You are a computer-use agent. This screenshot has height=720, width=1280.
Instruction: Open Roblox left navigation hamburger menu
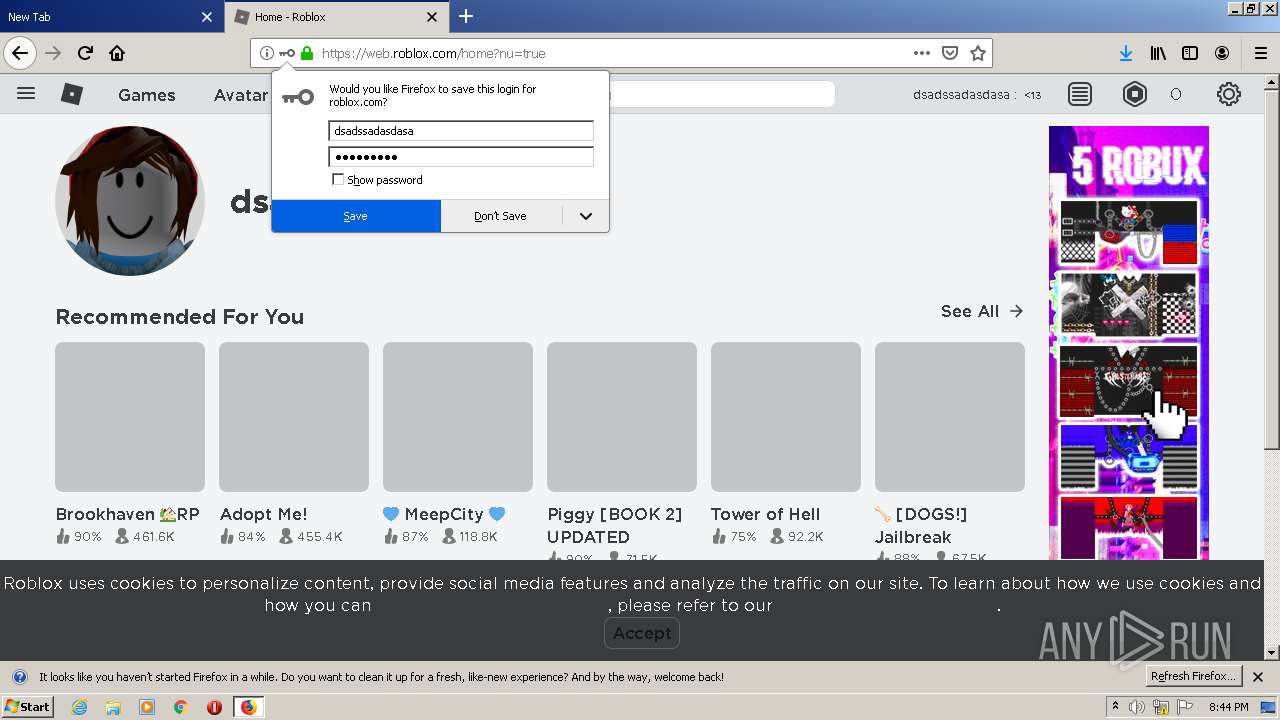coord(26,94)
